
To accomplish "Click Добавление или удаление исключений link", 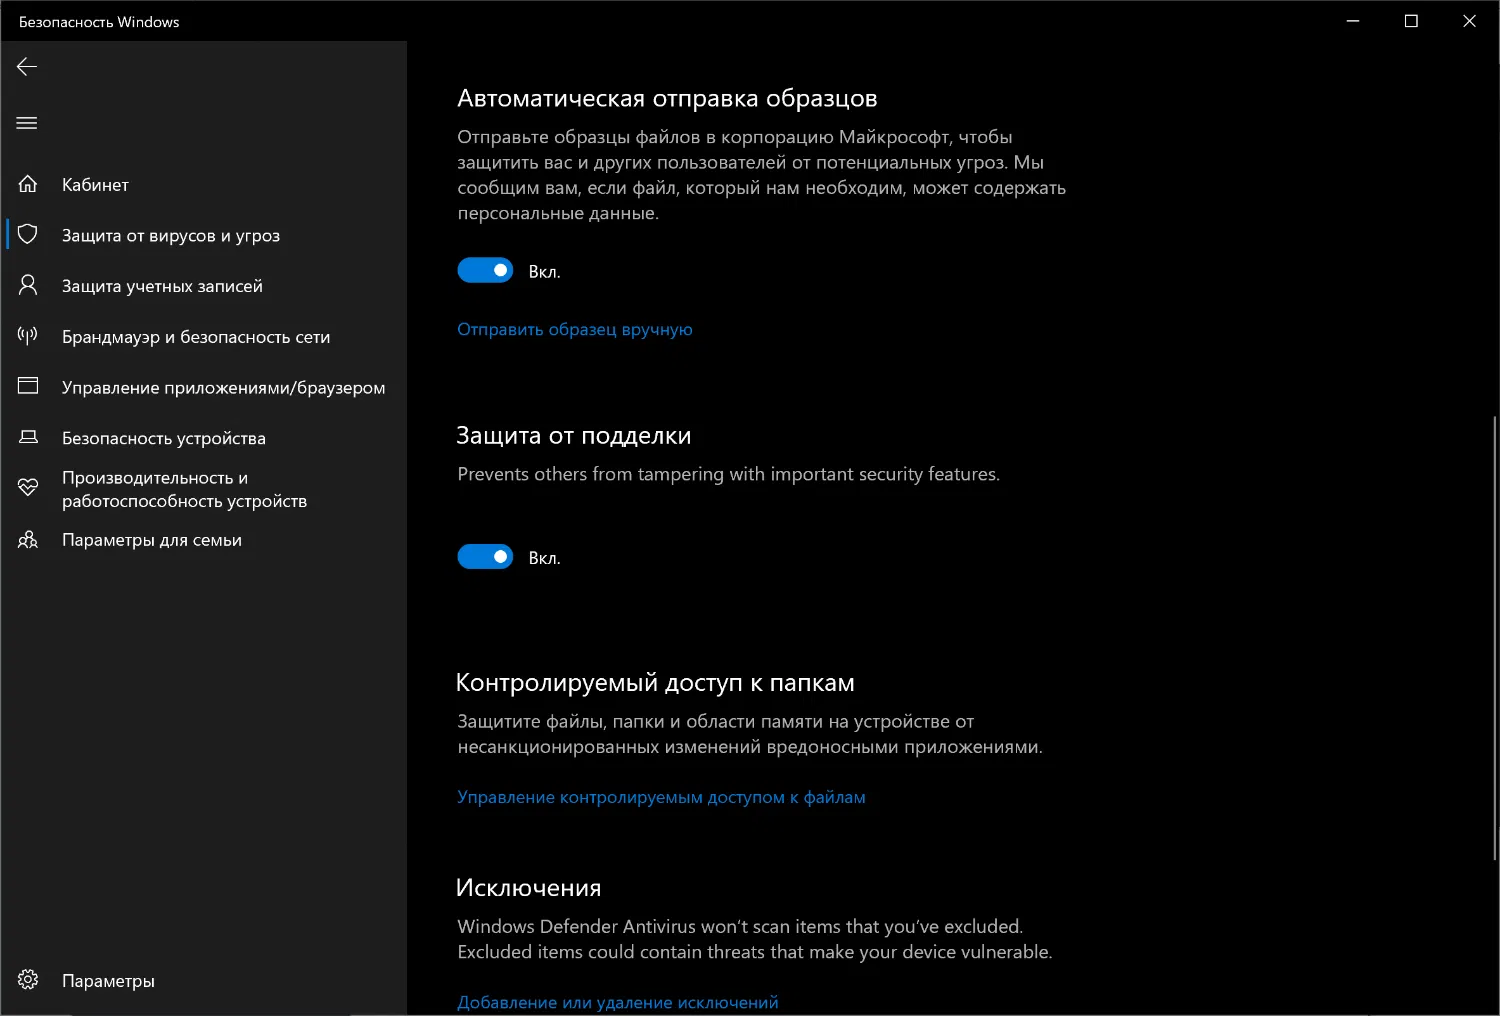I will coord(617,1002).
